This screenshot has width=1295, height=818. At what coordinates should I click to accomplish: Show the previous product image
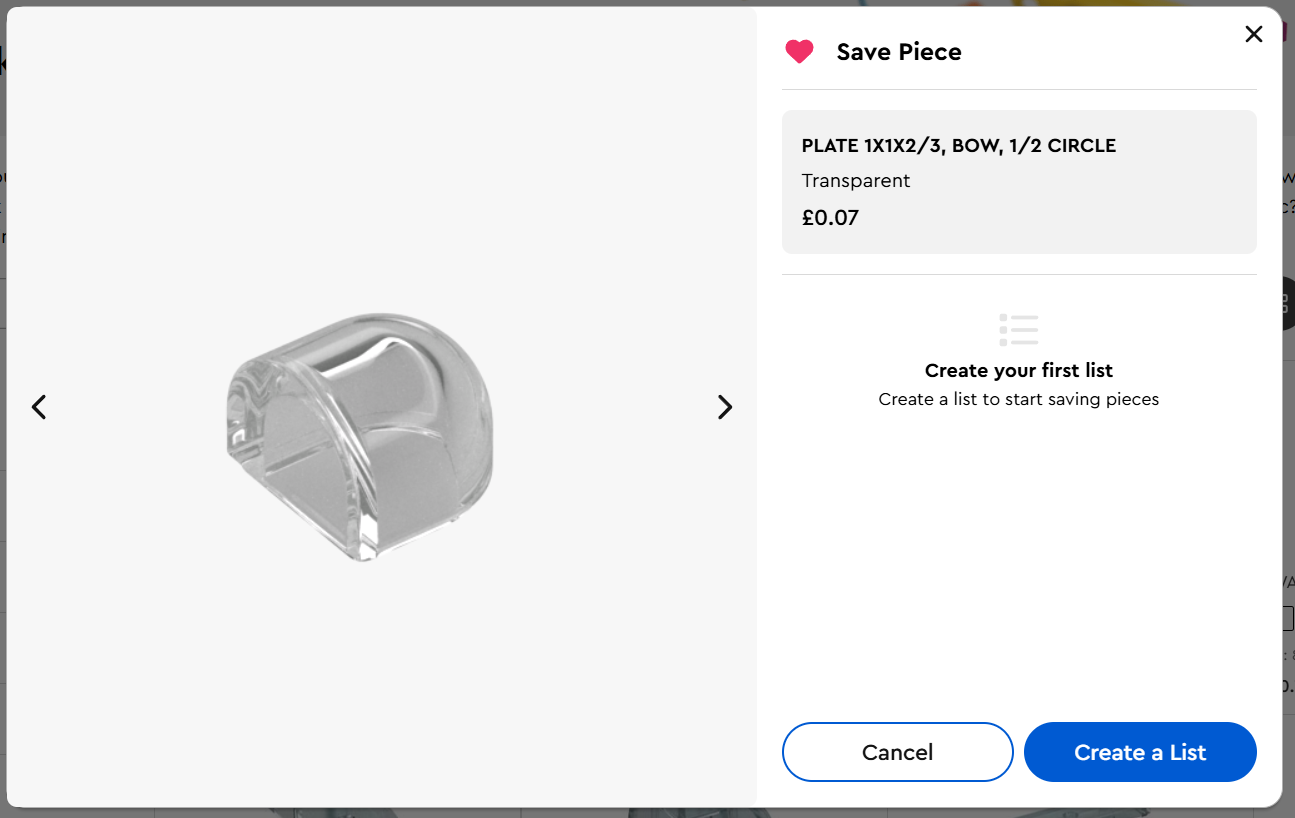click(39, 407)
